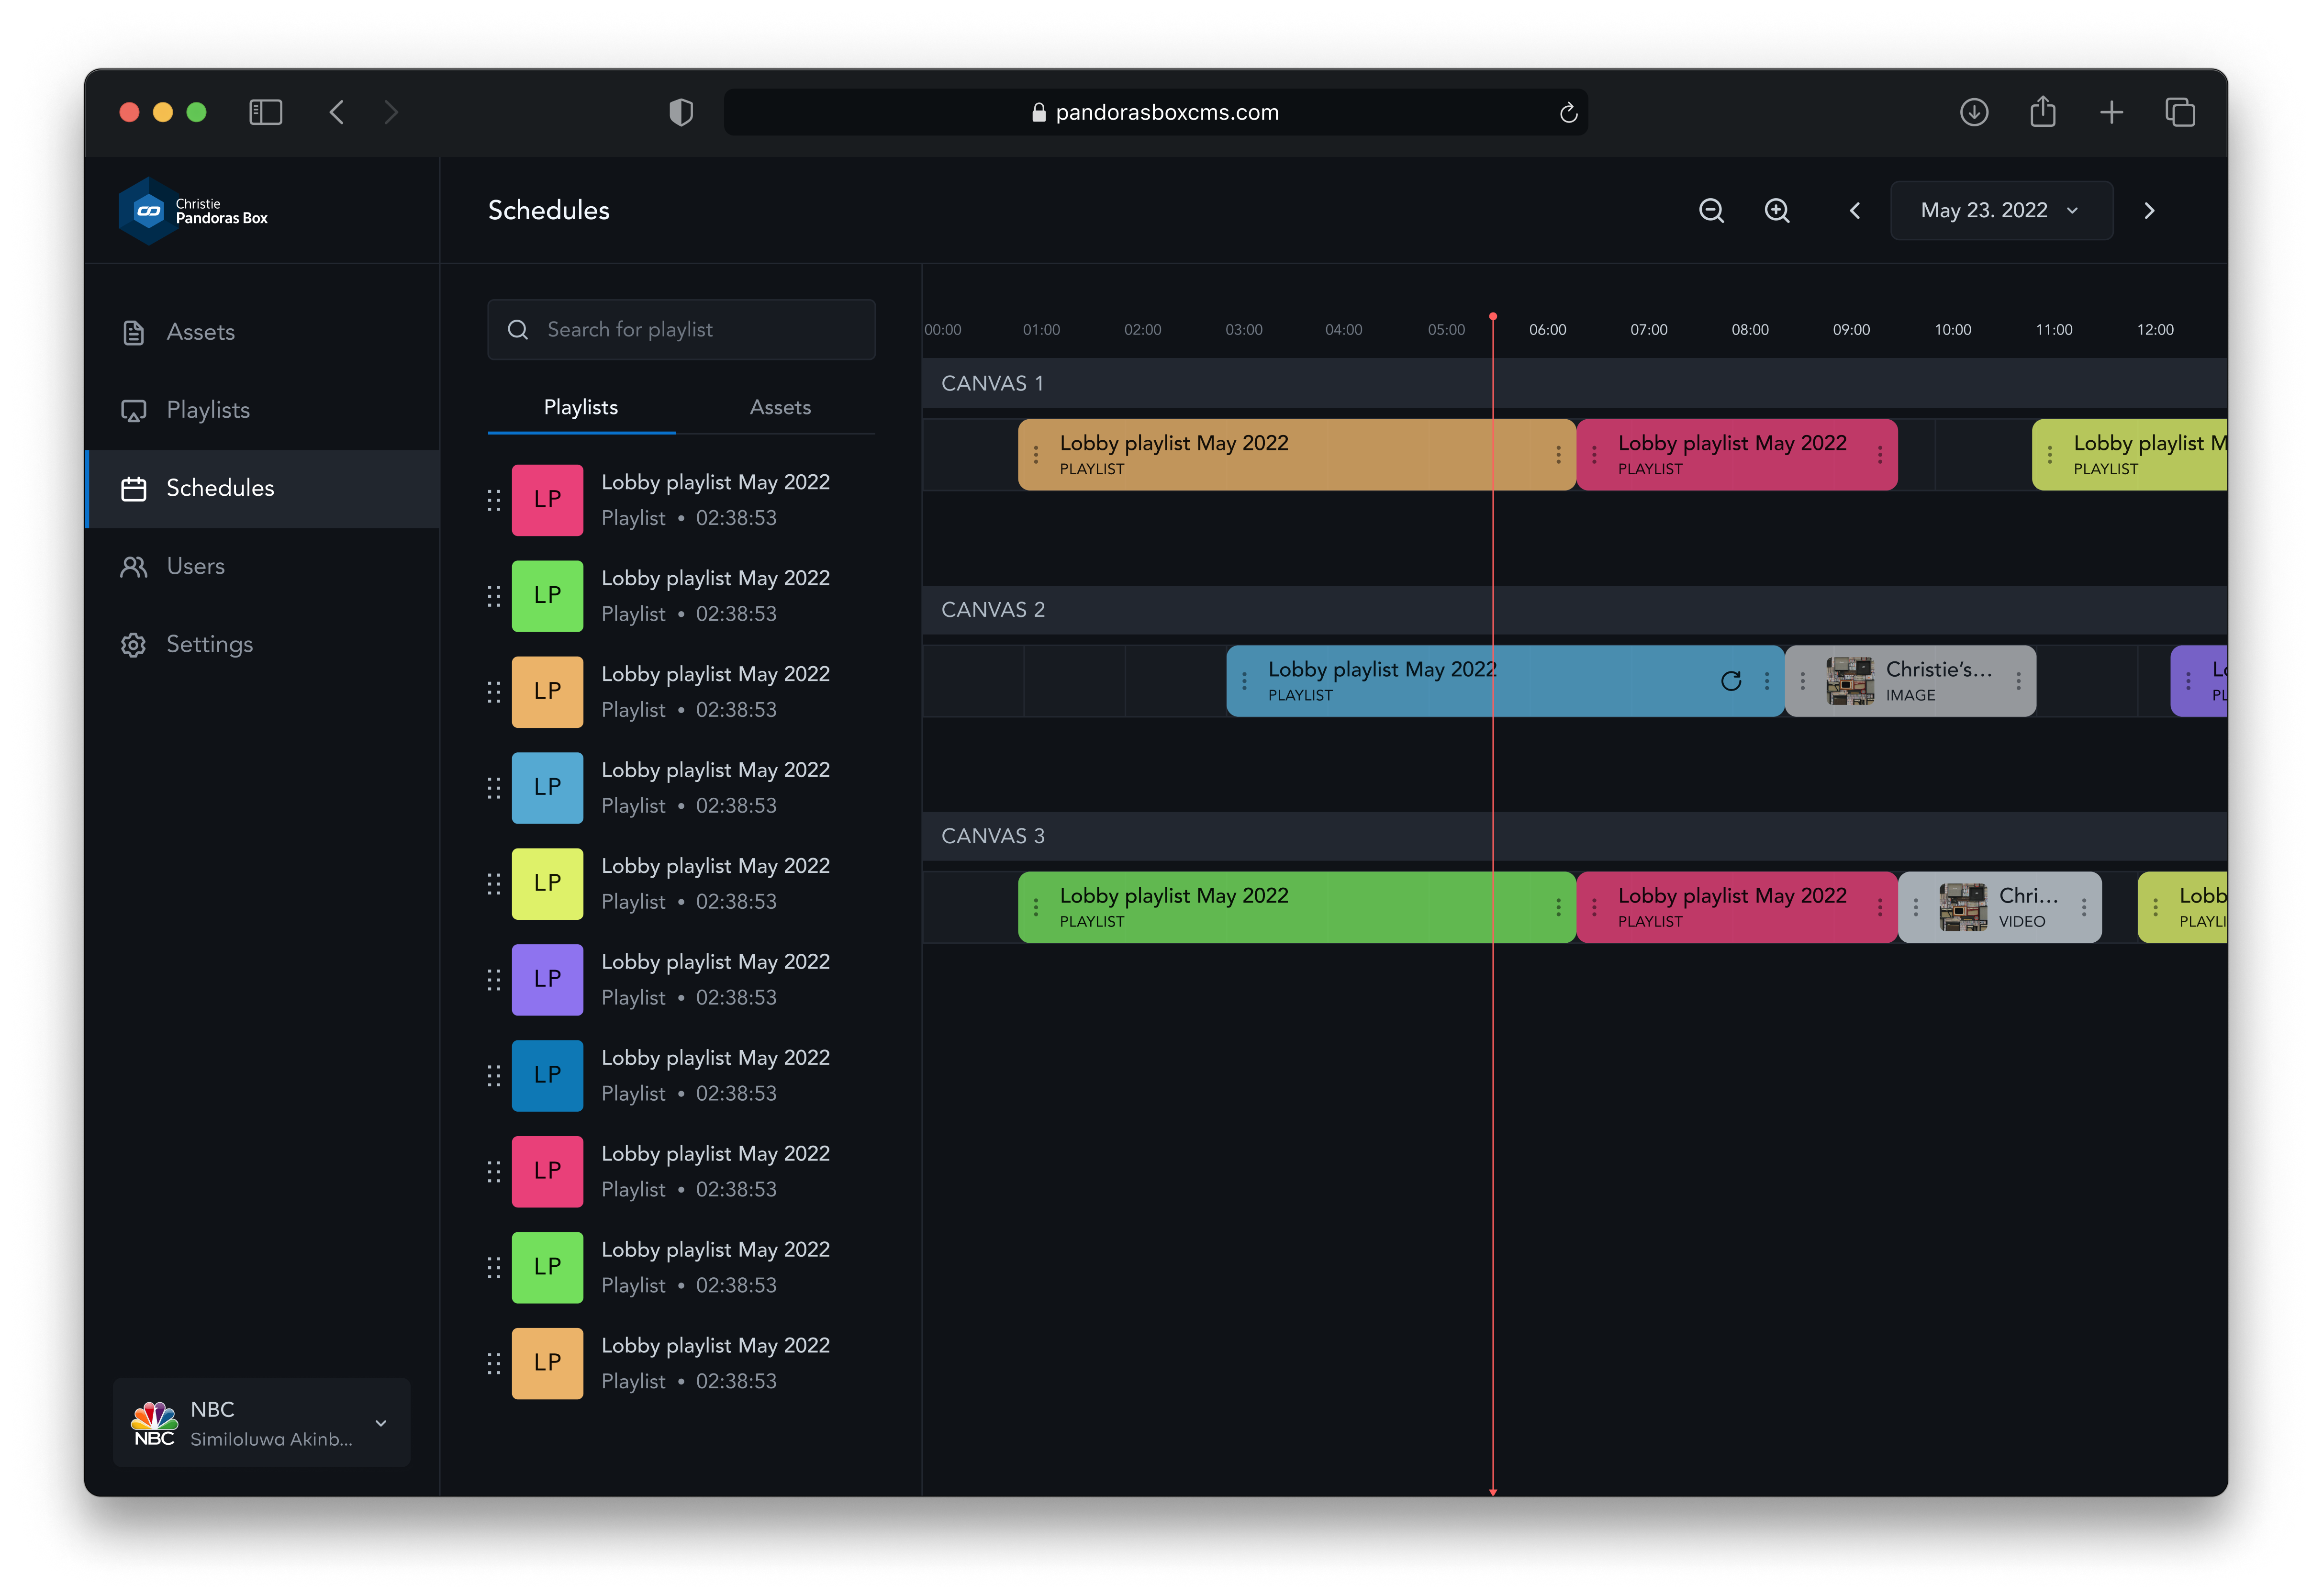Screen dimensions: 2312x1596
Task: Toggle browser sidebar panel icon
Action: [x=265, y=112]
